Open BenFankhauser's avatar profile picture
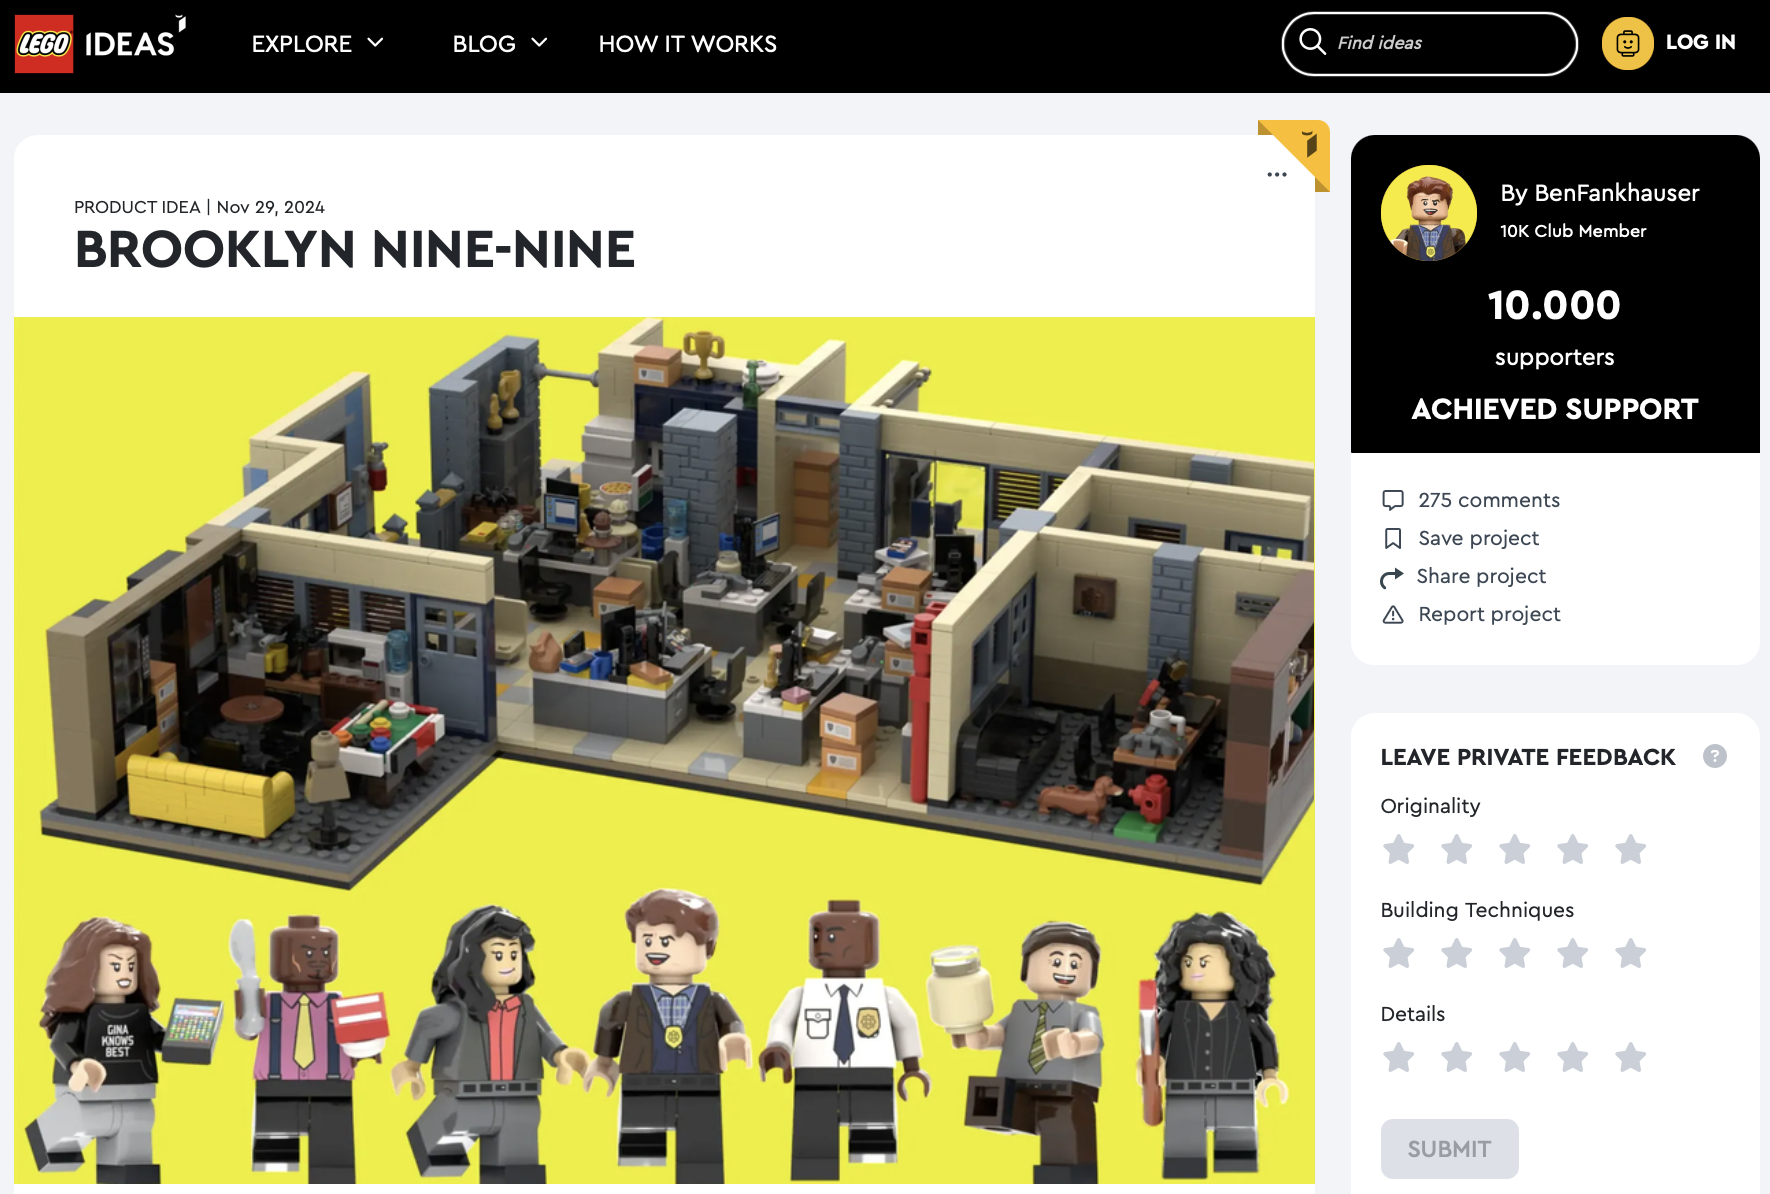Image resolution: width=1770 pixels, height=1194 pixels. coord(1429,213)
